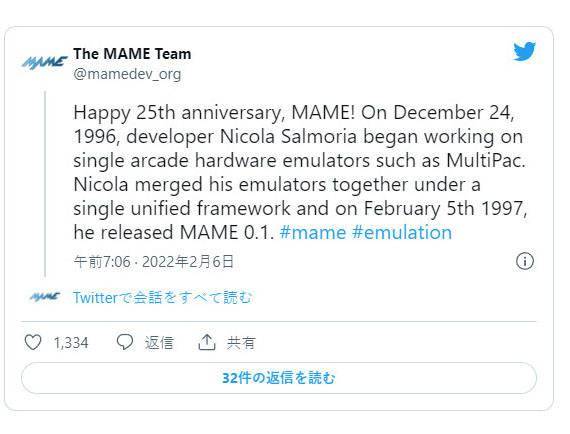
Task: Click the heart like icon
Action: point(33,342)
